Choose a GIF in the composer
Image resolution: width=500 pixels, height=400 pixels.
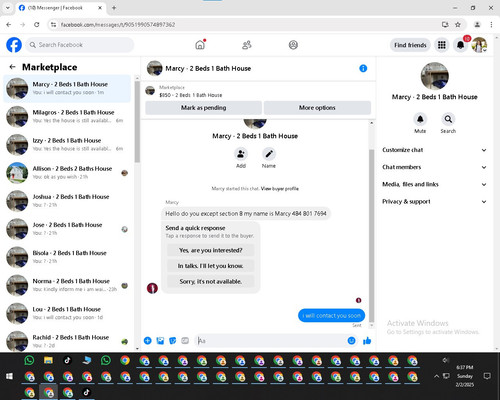click(x=185, y=341)
